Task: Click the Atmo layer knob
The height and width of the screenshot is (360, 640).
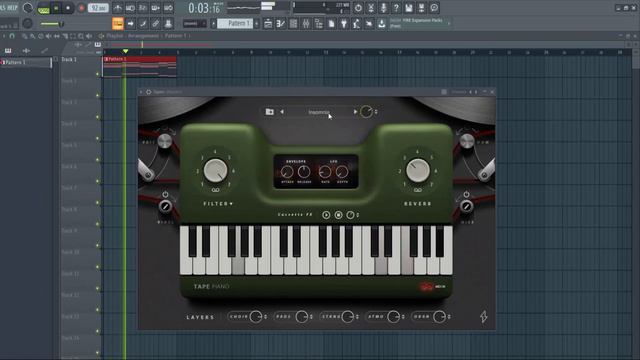Action: point(393,317)
